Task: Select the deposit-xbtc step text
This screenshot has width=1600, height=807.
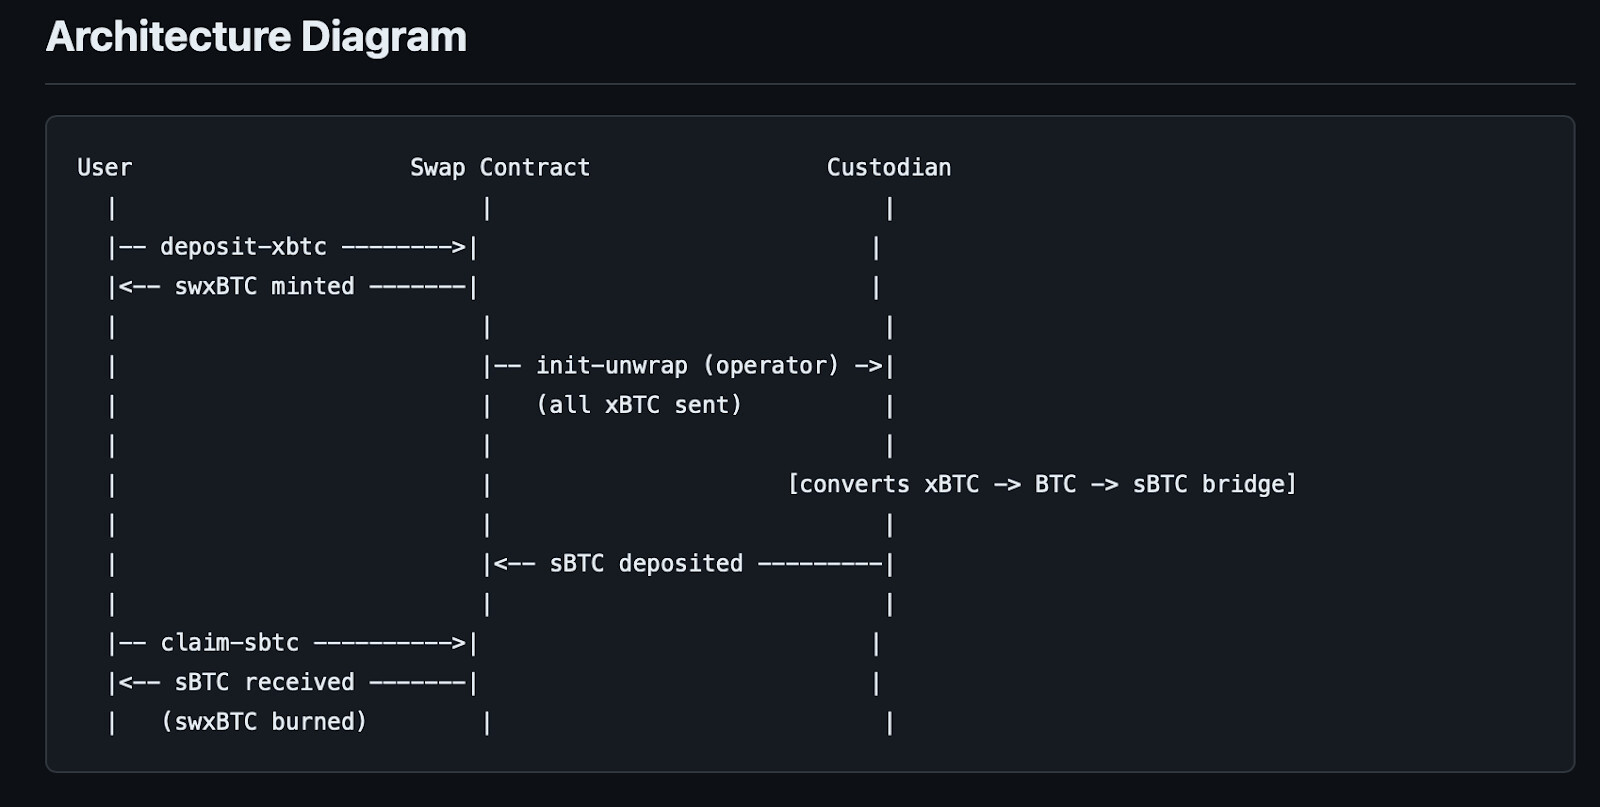Action: pos(243,247)
